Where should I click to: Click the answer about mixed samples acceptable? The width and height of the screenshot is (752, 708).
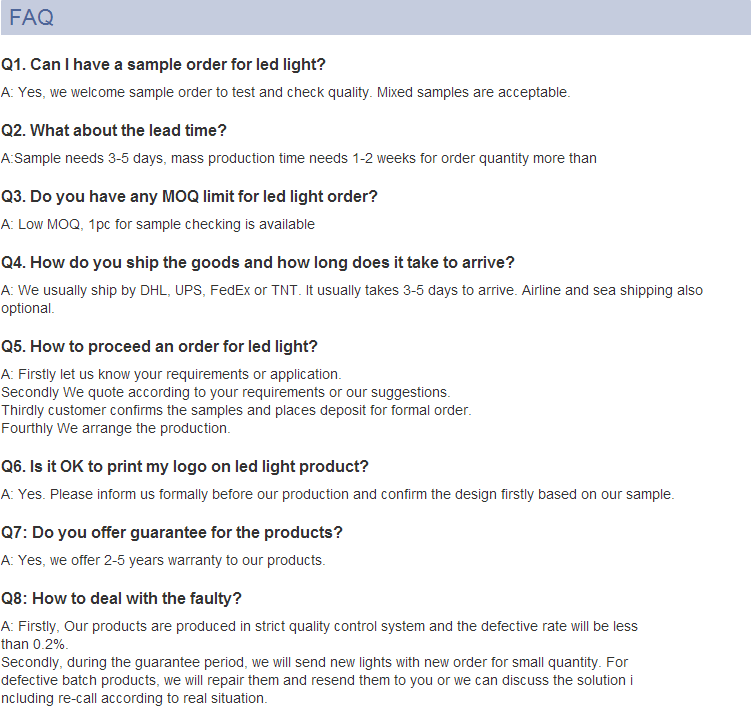pos(285,92)
